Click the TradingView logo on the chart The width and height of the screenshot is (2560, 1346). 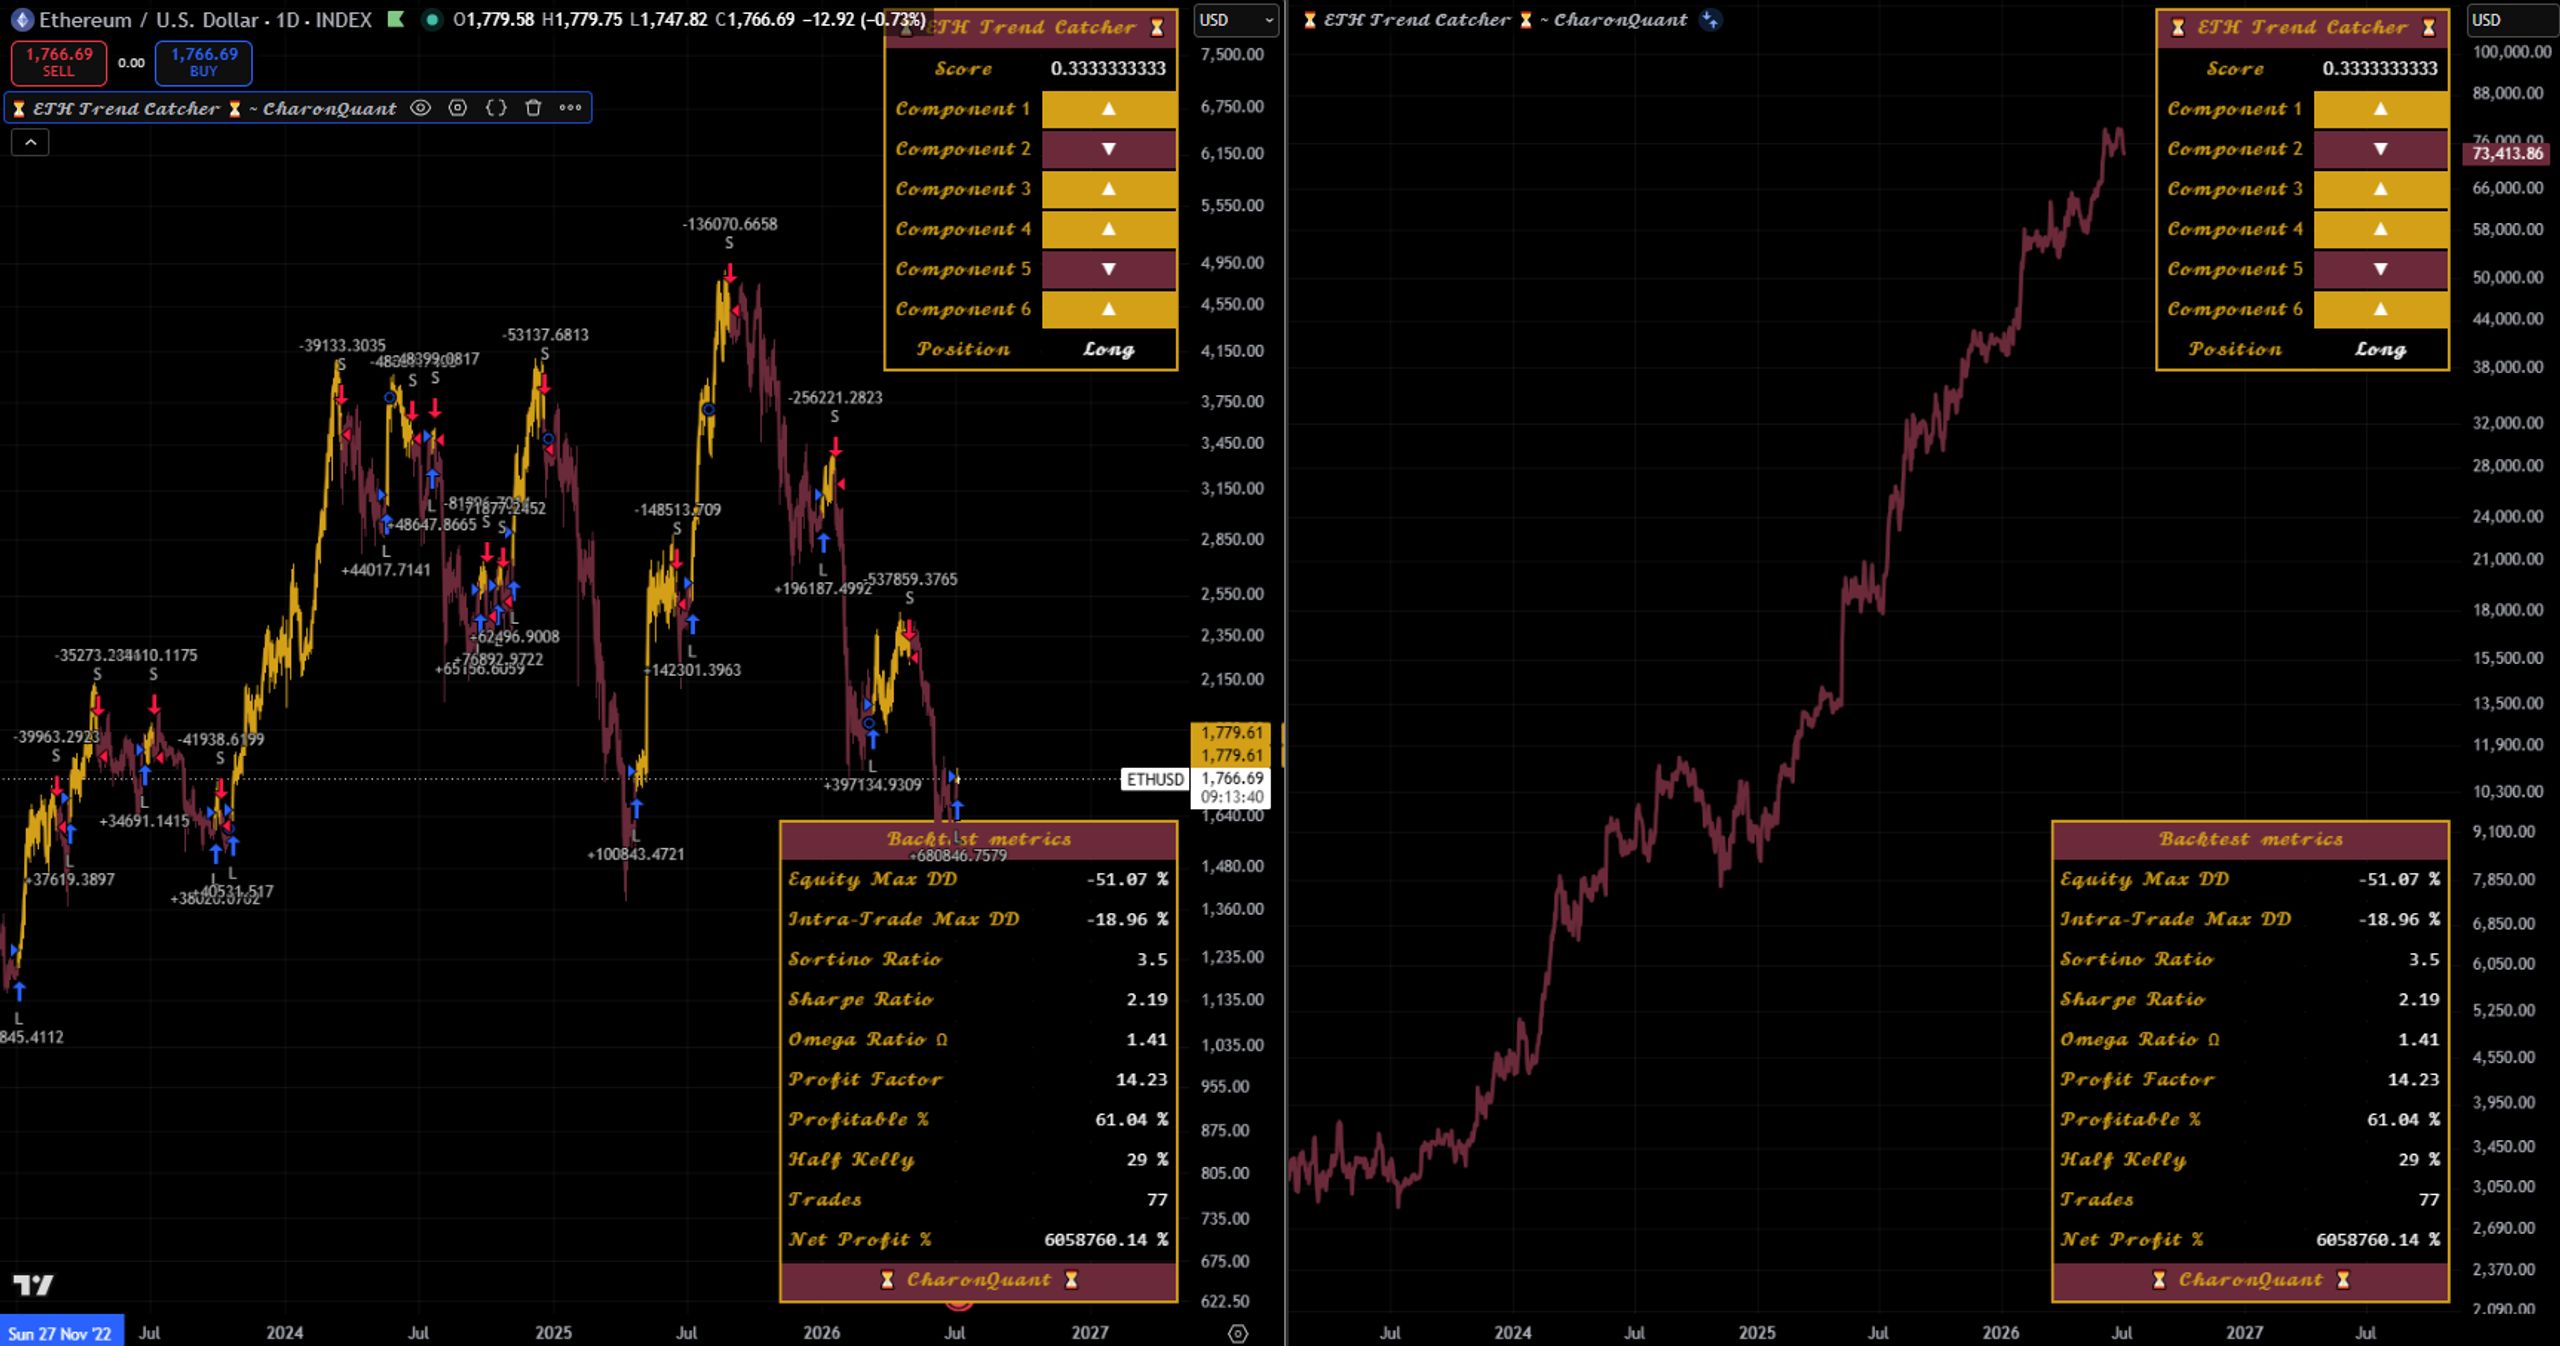click(33, 1285)
